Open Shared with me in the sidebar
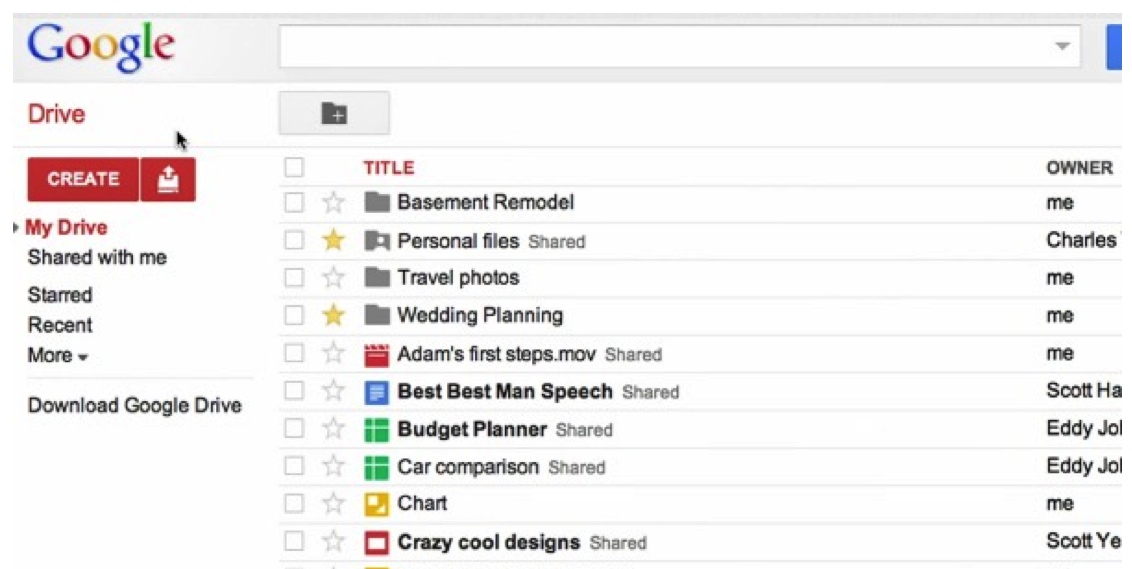 point(97,257)
